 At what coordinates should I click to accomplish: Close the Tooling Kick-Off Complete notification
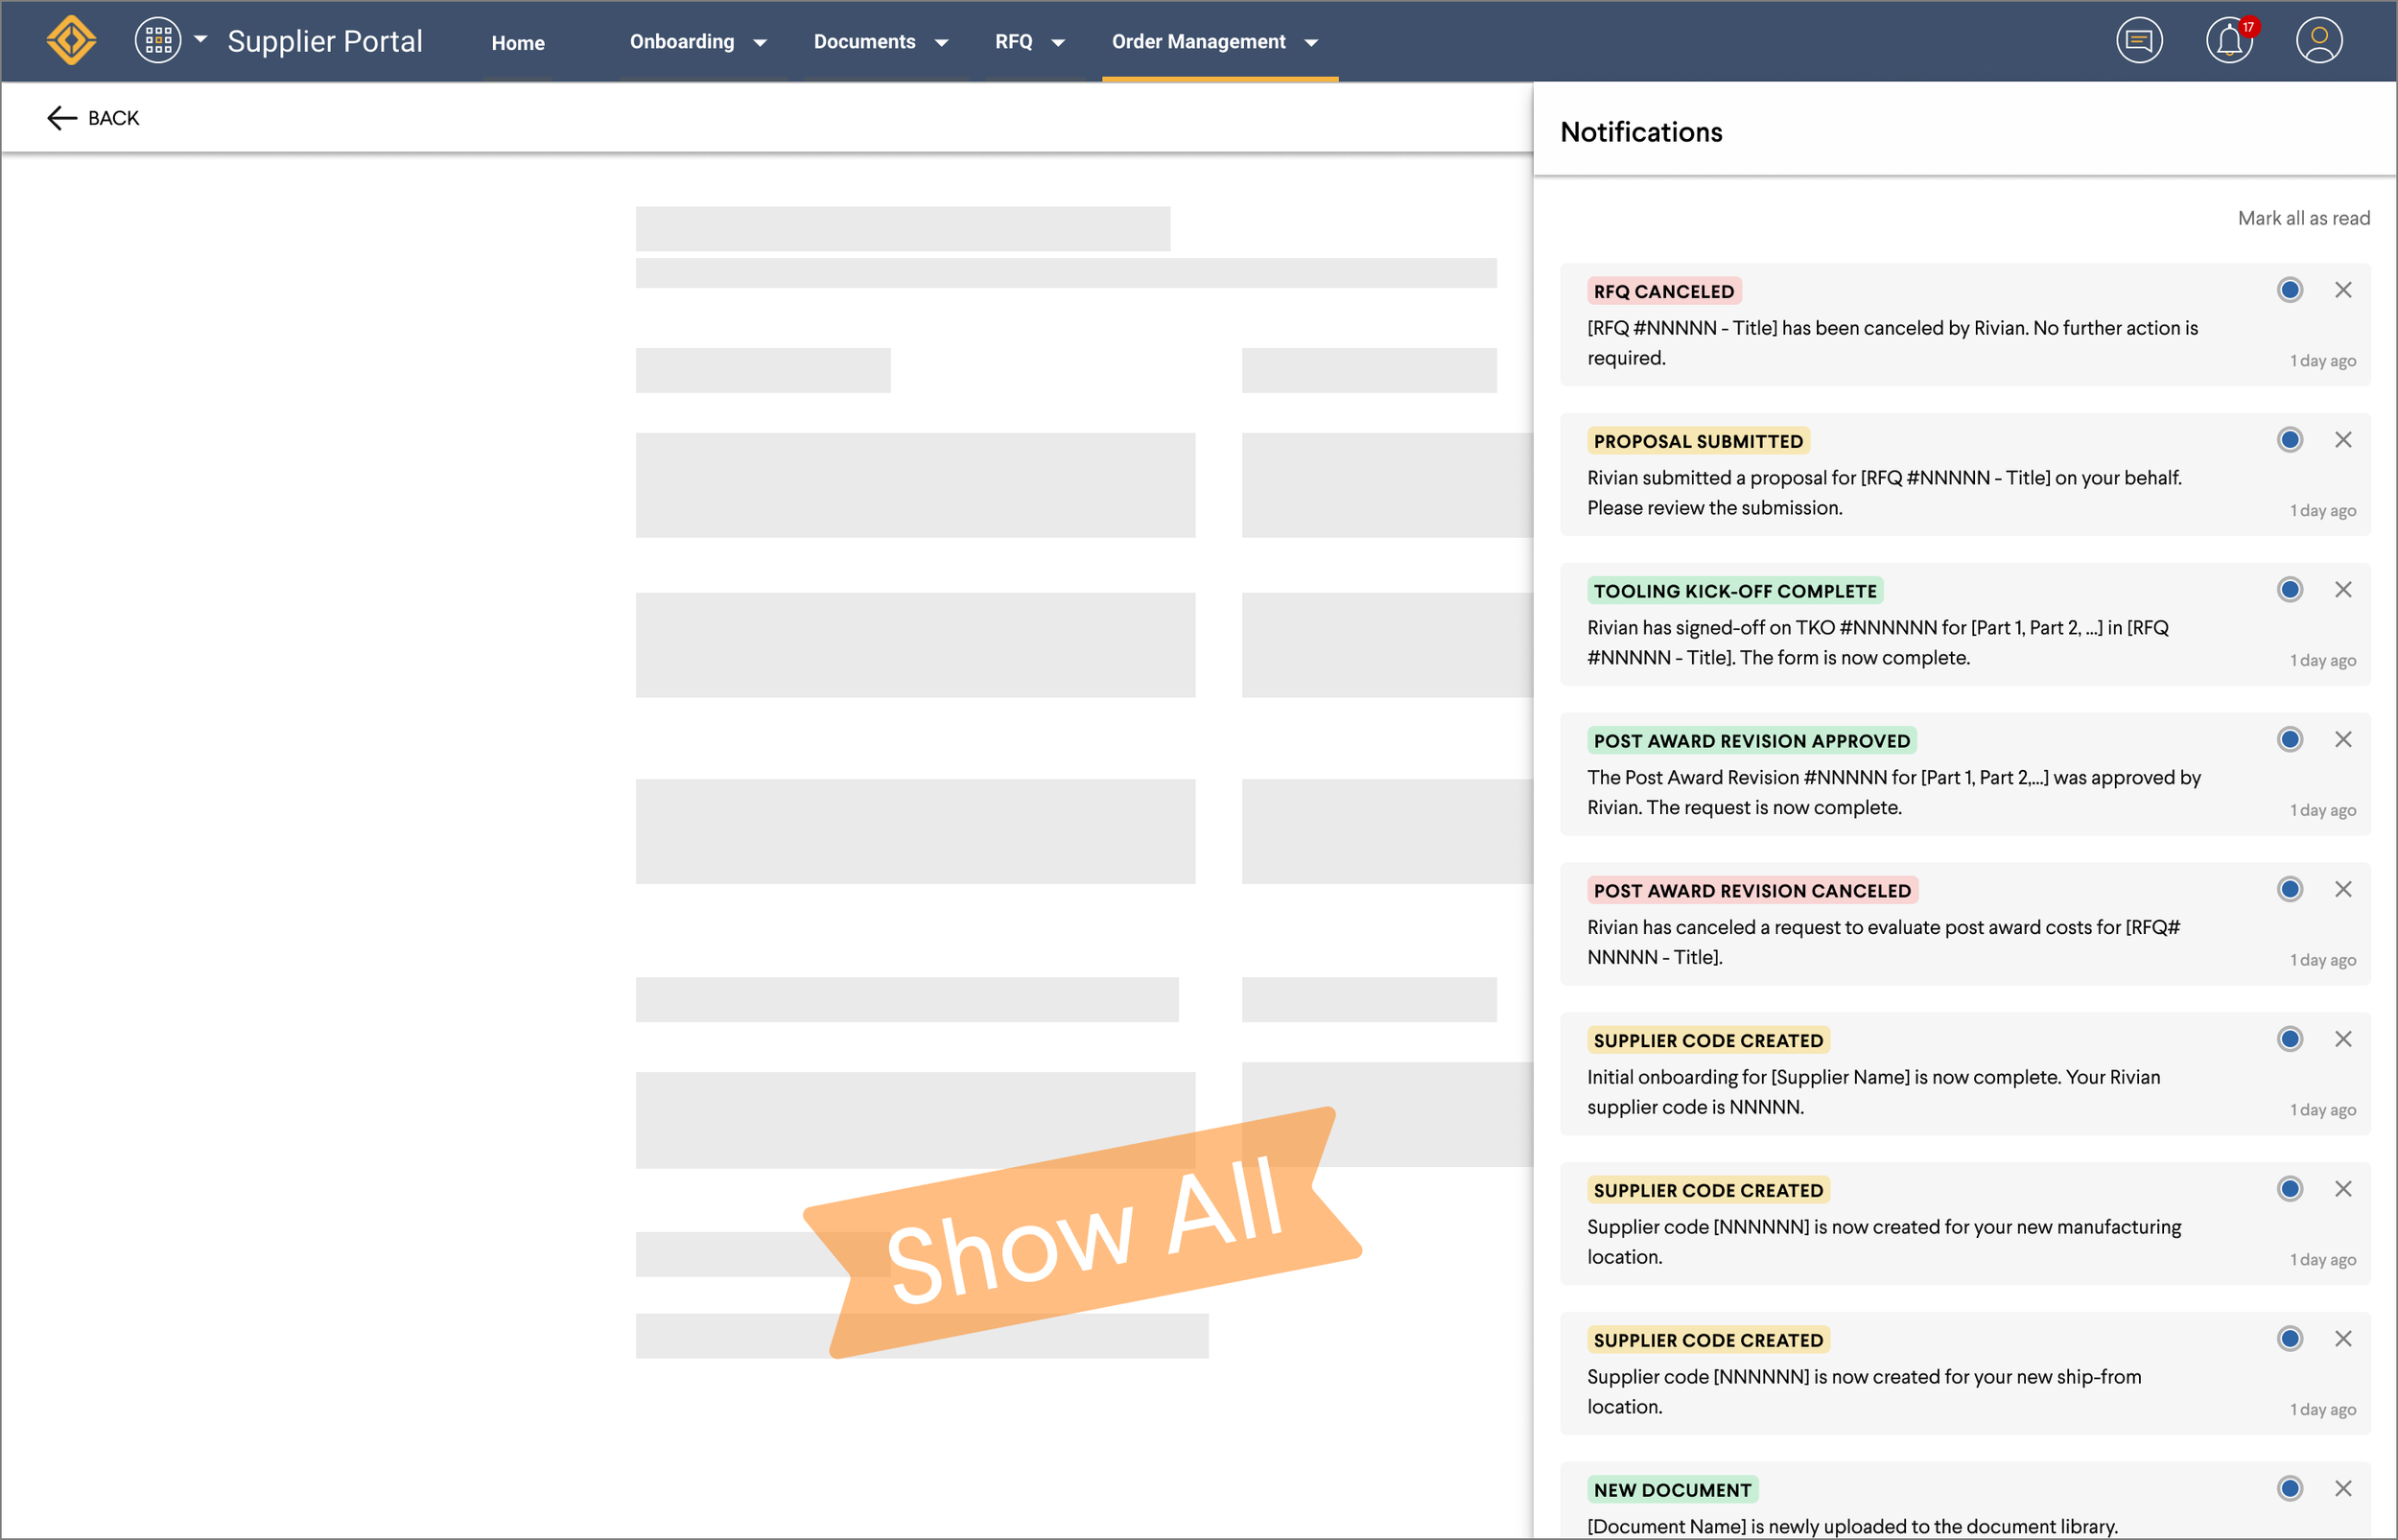tap(2342, 590)
